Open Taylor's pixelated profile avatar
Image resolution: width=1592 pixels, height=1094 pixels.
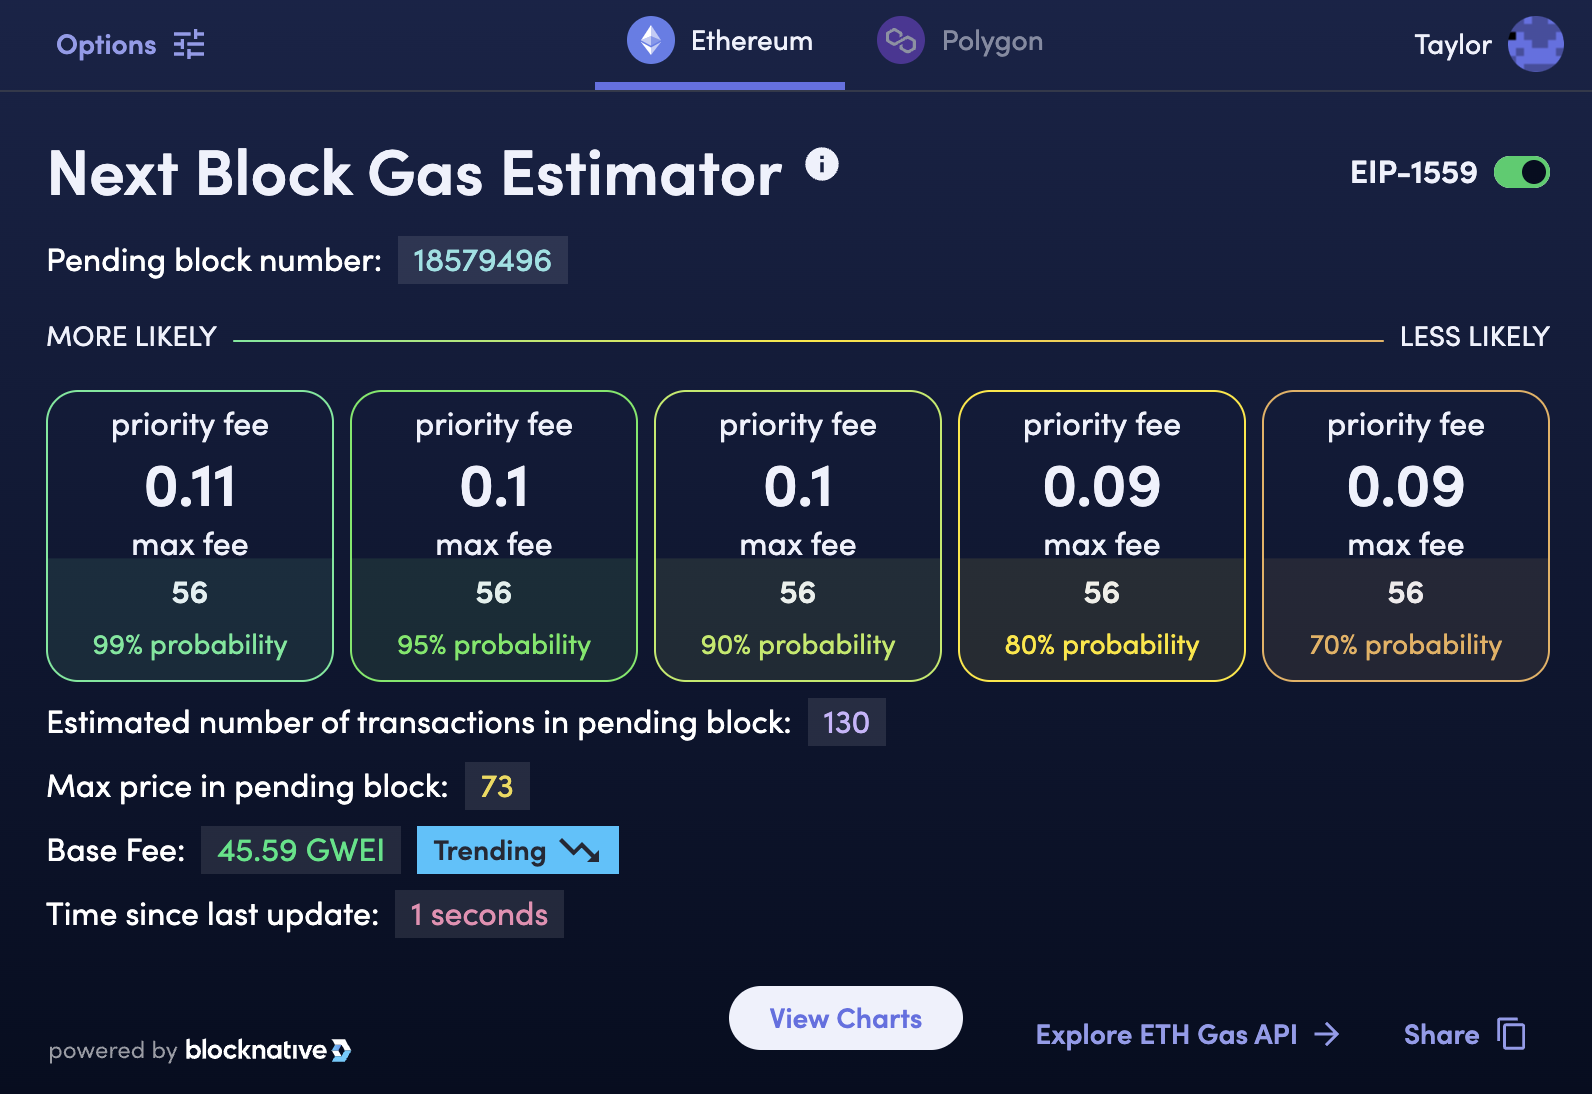click(x=1535, y=44)
